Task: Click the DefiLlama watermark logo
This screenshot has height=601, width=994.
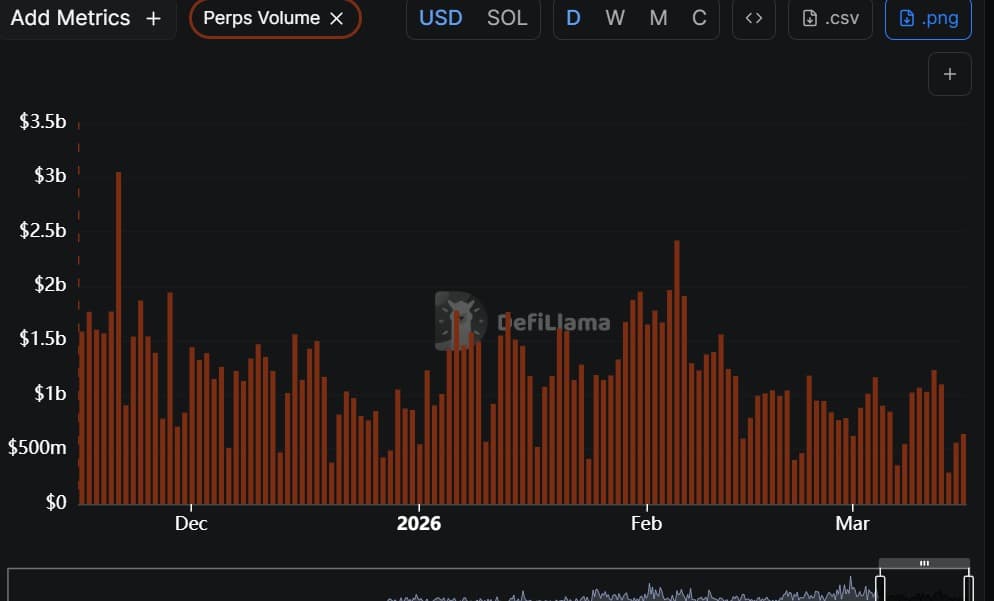Action: coord(459,320)
